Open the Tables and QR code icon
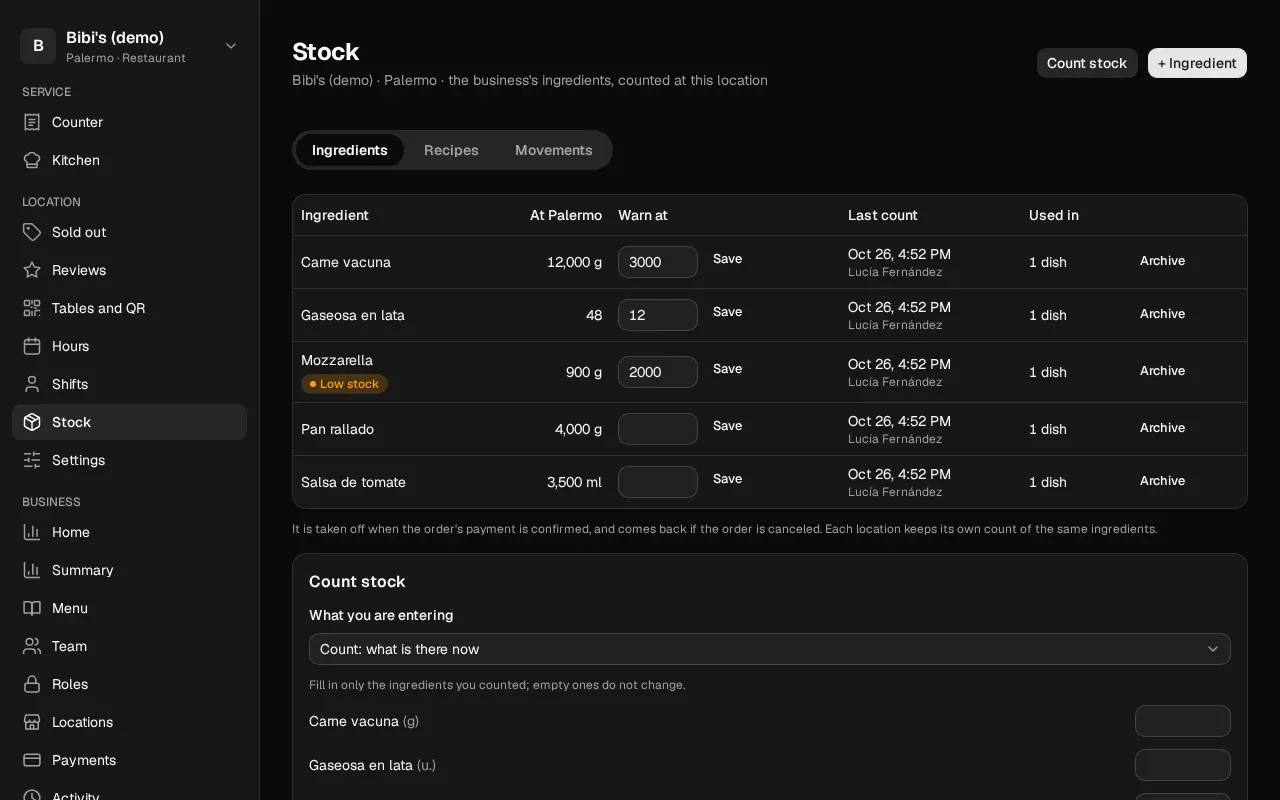 (32, 308)
